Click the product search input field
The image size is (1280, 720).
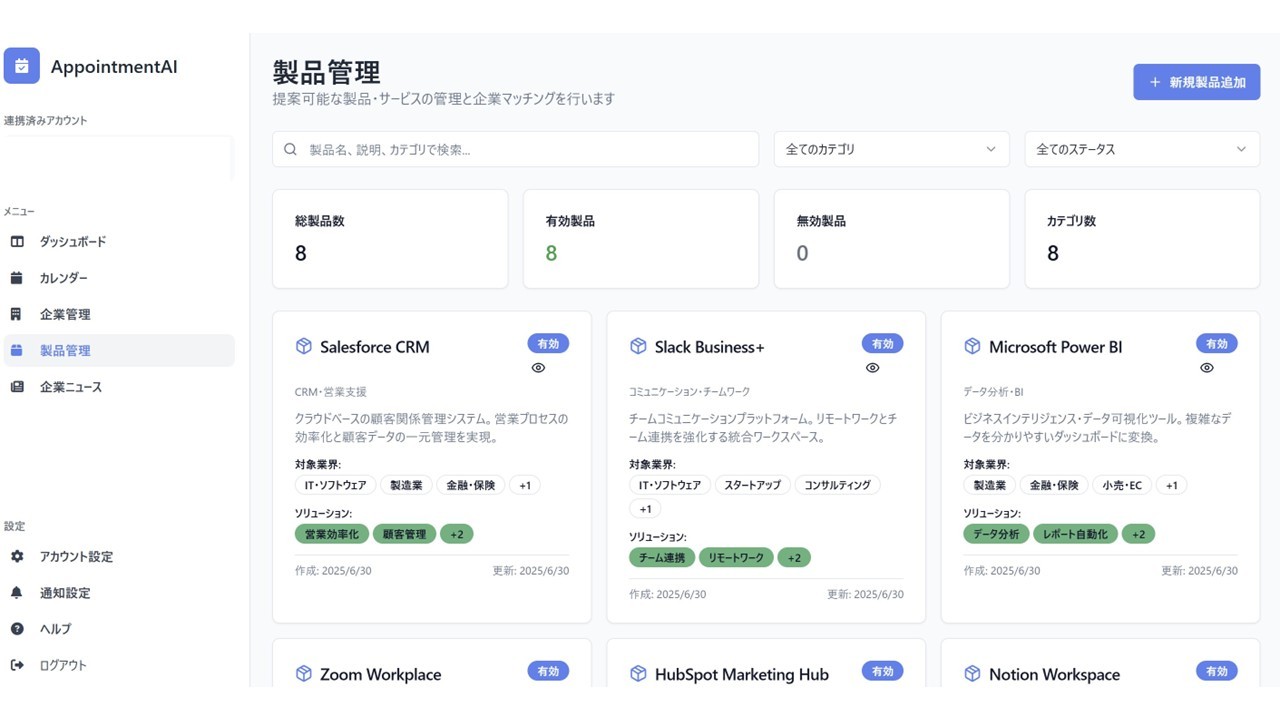[515, 149]
